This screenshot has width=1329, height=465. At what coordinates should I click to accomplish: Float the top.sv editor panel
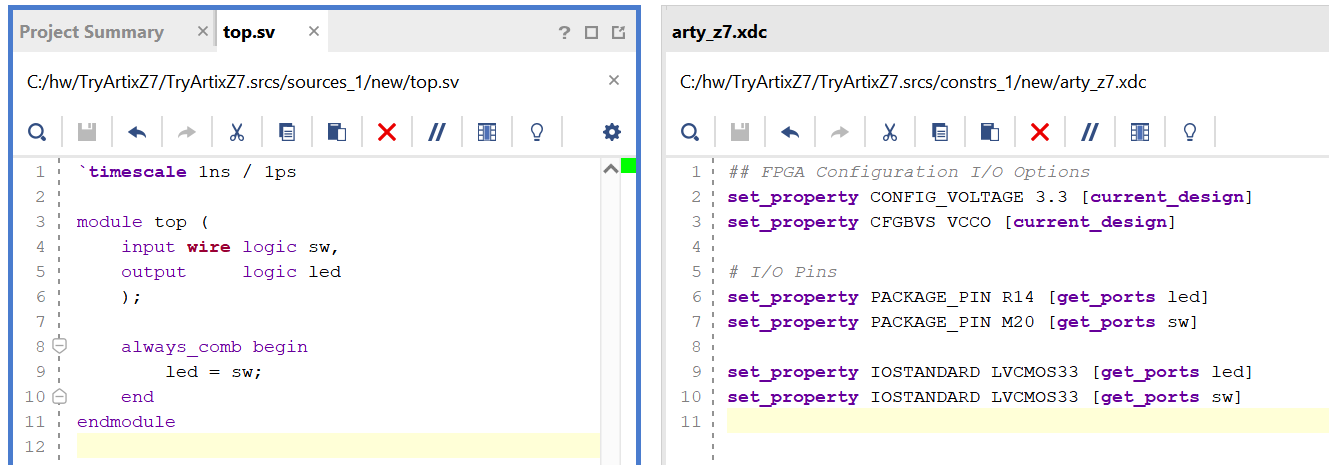pyautogui.click(x=619, y=33)
